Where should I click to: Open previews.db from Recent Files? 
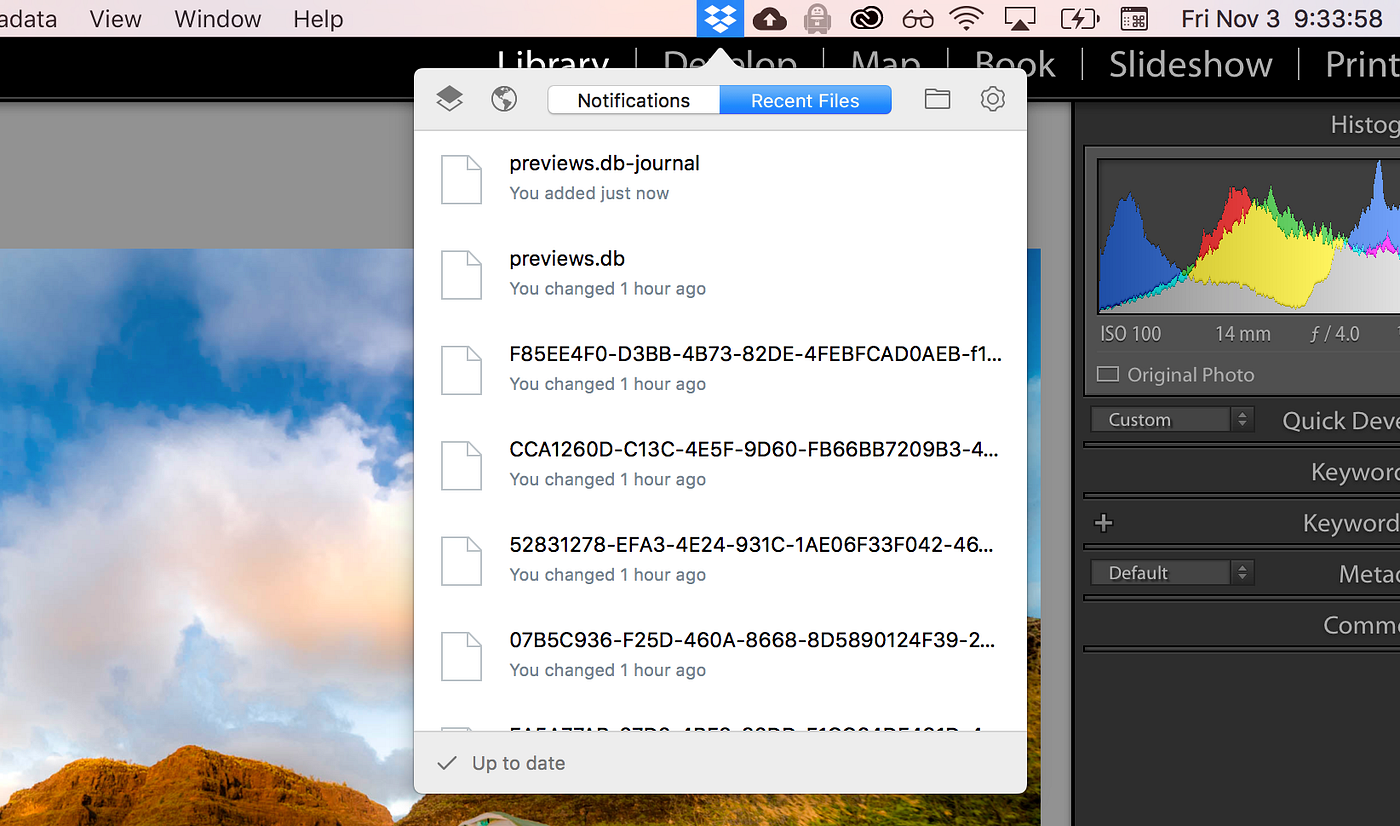566,258
